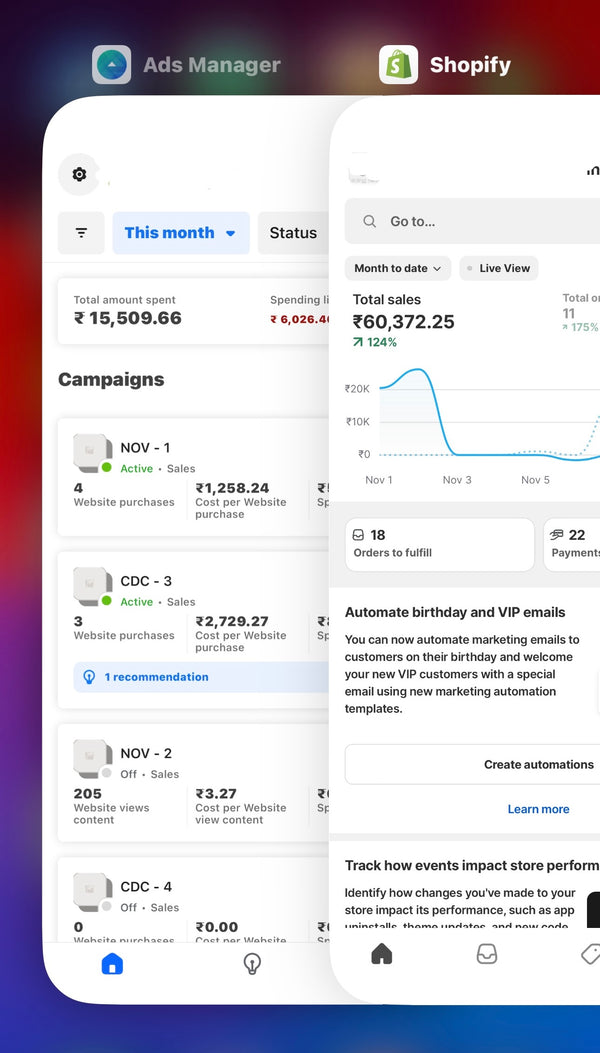600x1053 pixels.
Task: Tap the Shopify app icon at top
Action: point(398,65)
